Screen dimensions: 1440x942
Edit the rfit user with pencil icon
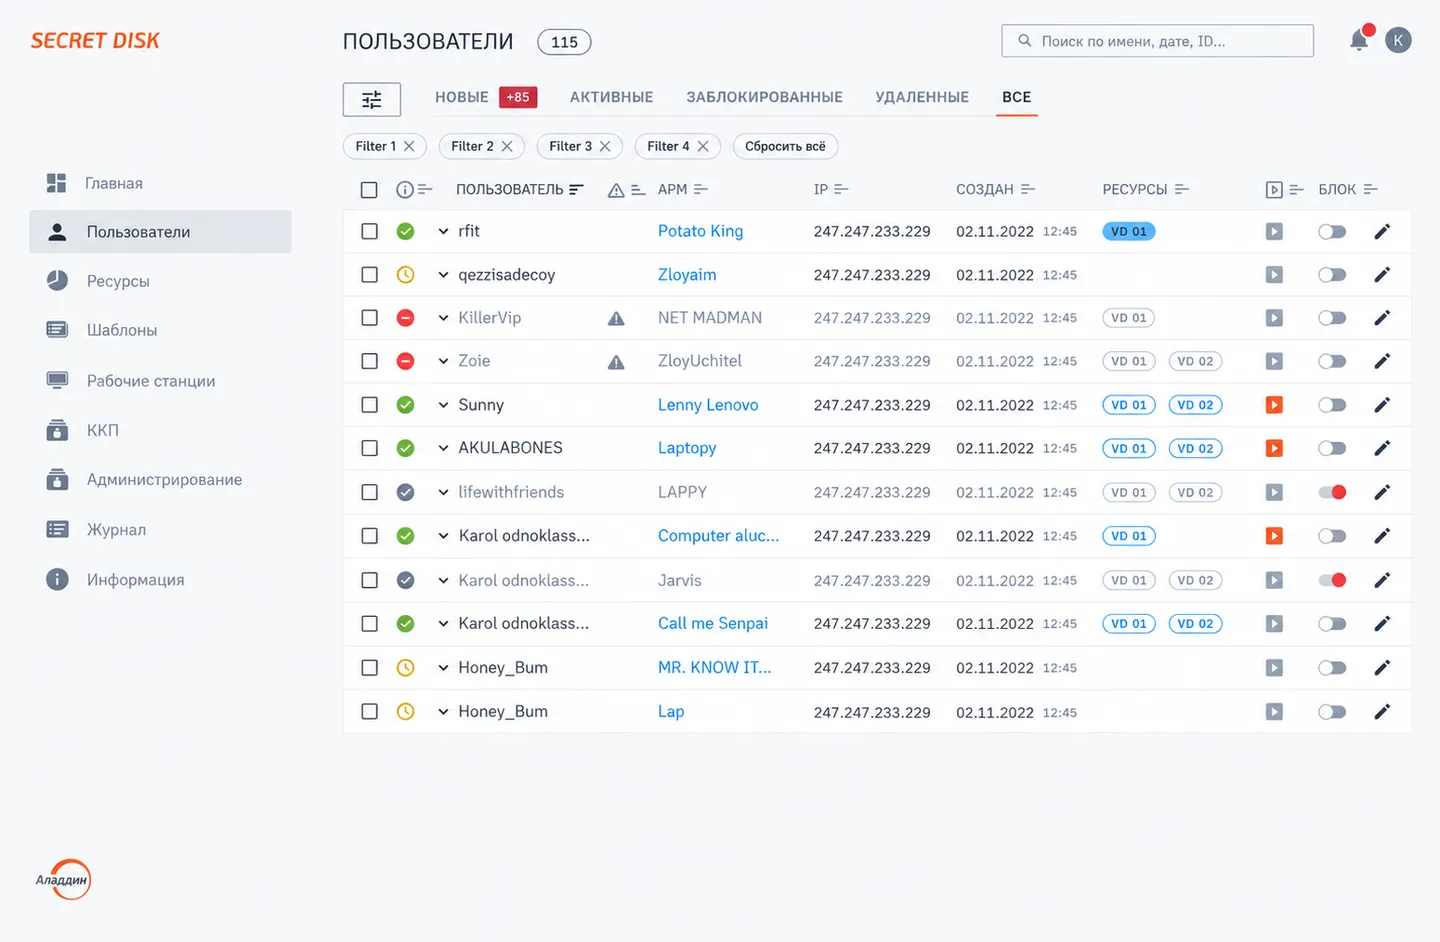[1382, 232]
